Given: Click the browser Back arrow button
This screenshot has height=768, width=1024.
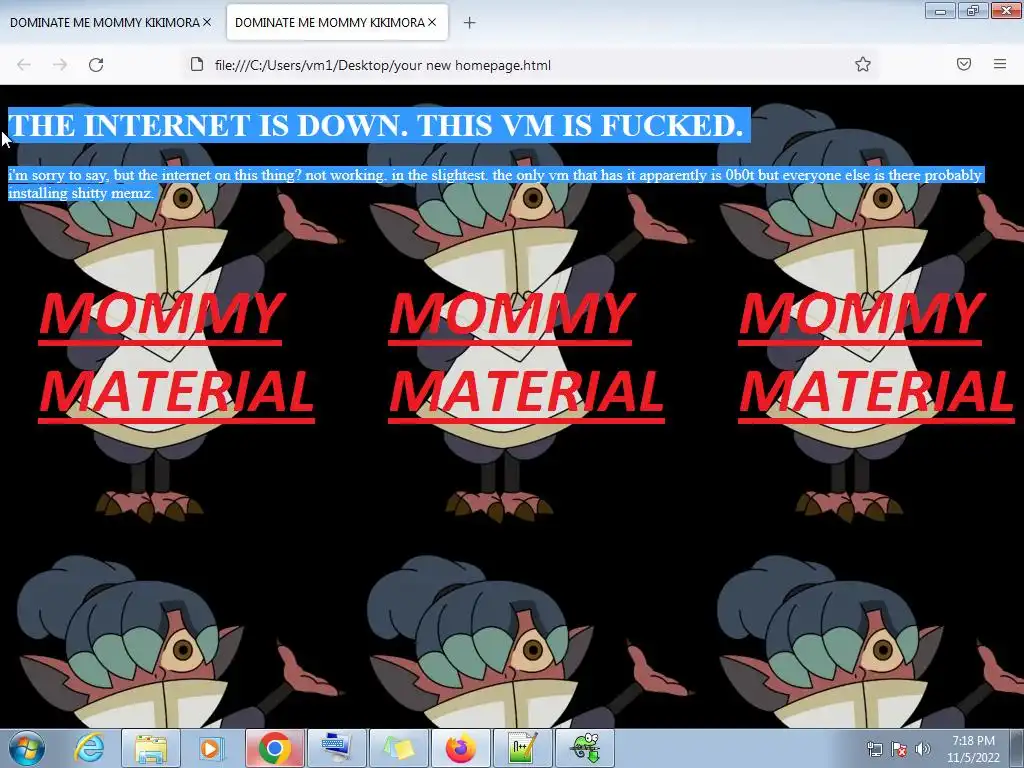Looking at the screenshot, I should pyautogui.click(x=24, y=65).
